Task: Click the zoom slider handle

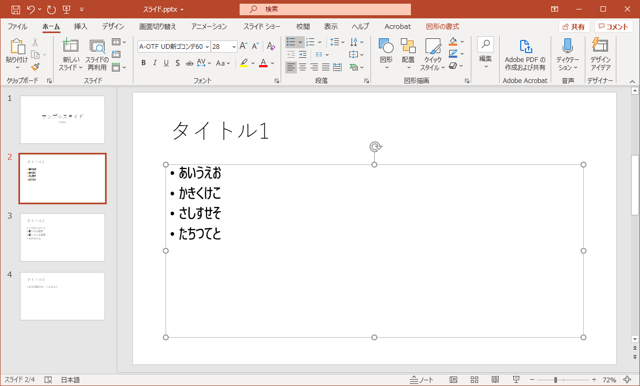Action: pos(556,380)
